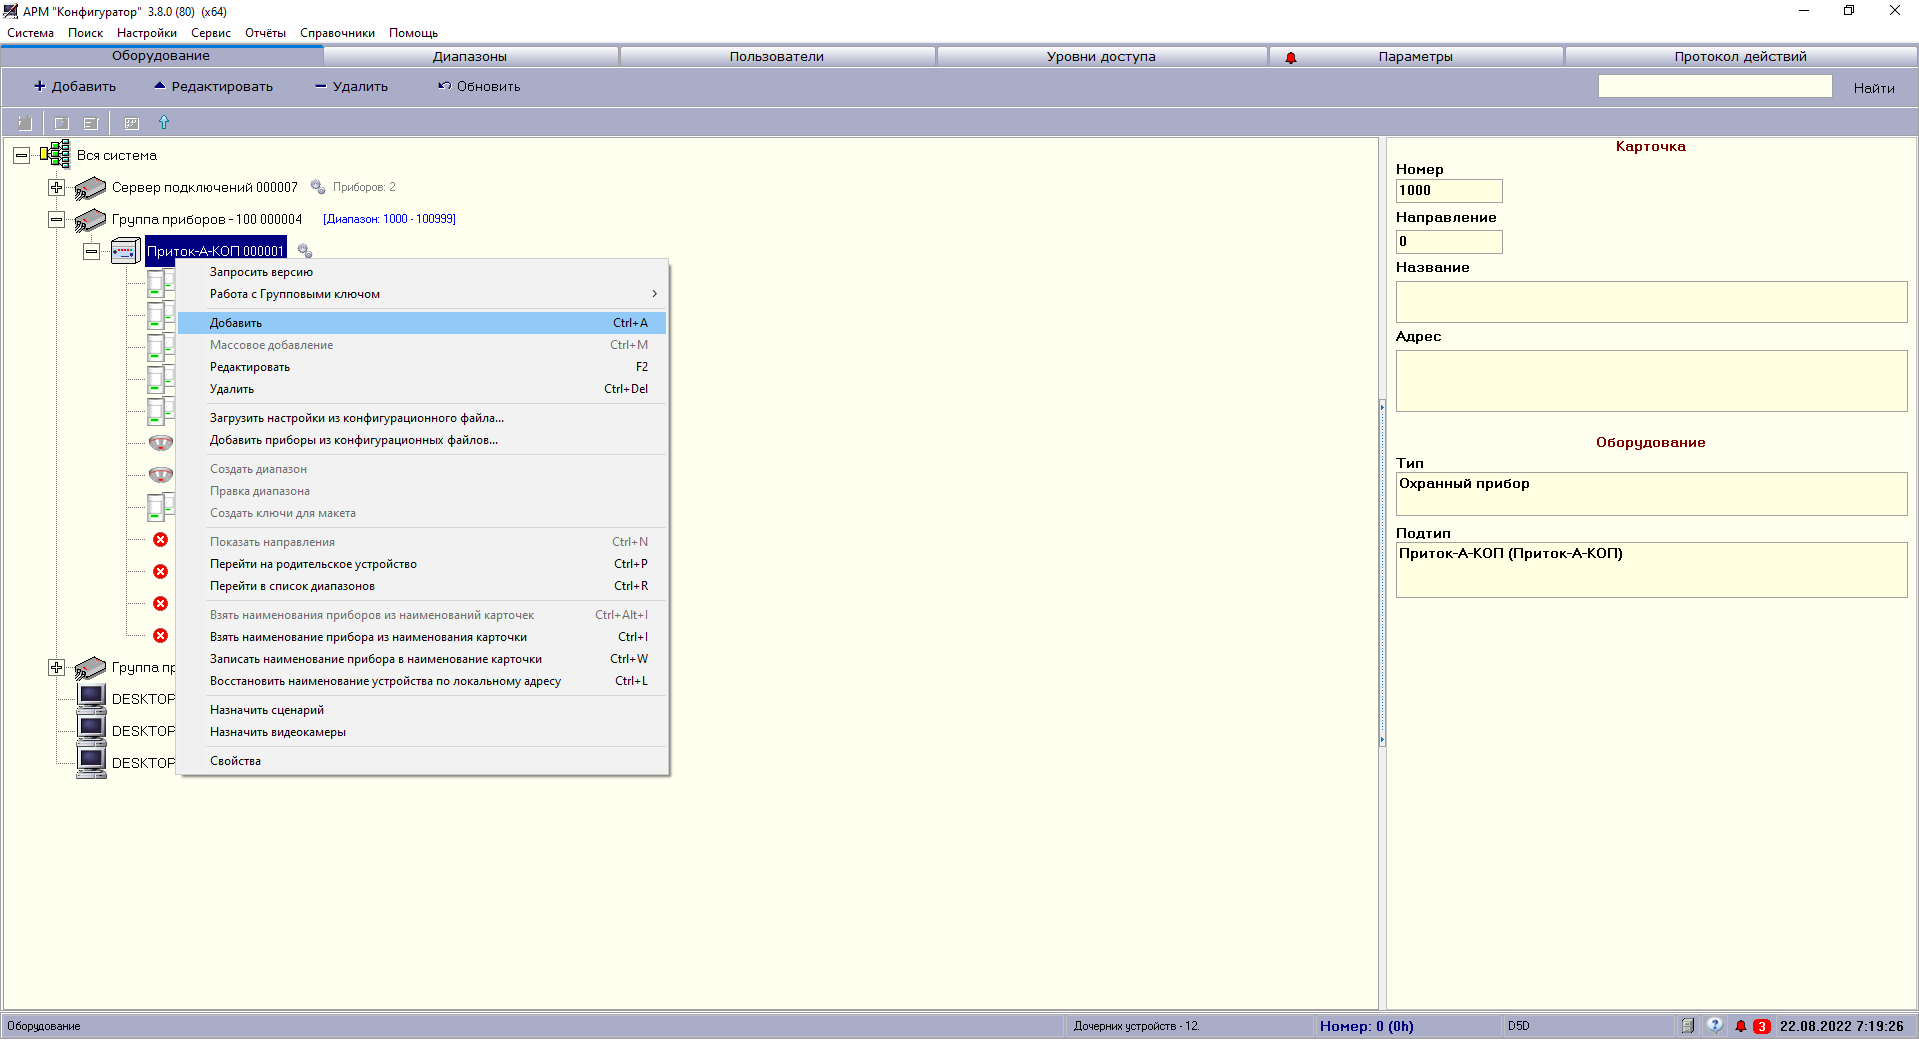Click the empty Адрес field

[x=1651, y=381]
